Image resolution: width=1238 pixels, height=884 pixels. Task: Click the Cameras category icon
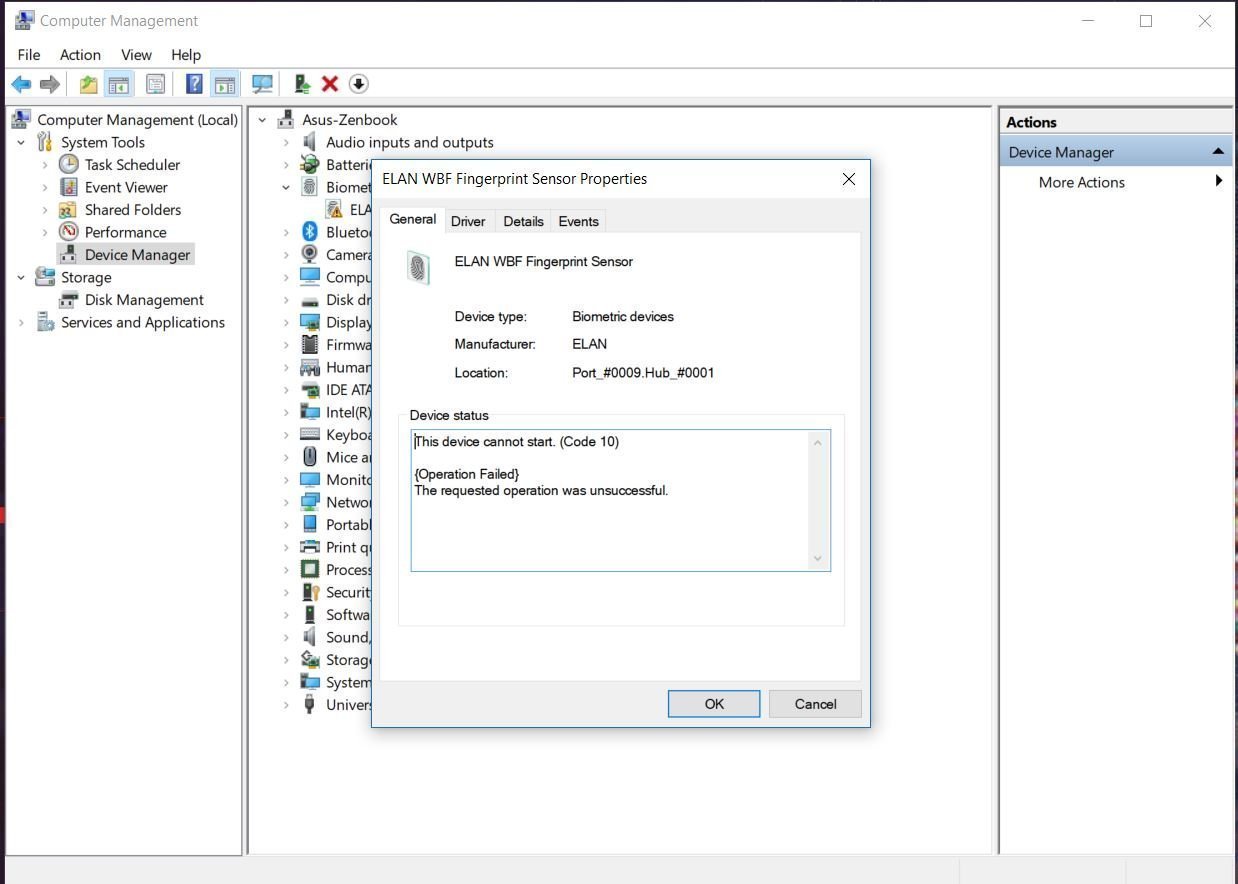coord(310,254)
